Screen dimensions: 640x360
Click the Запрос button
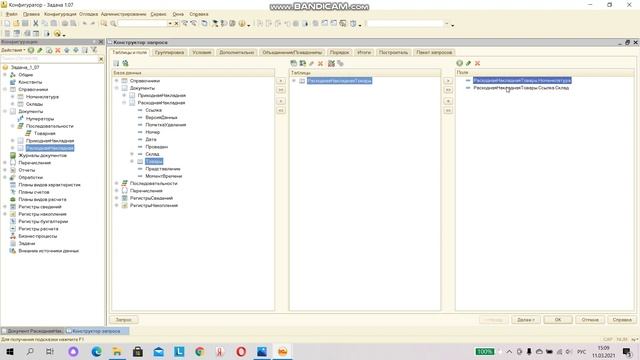[x=124, y=320]
